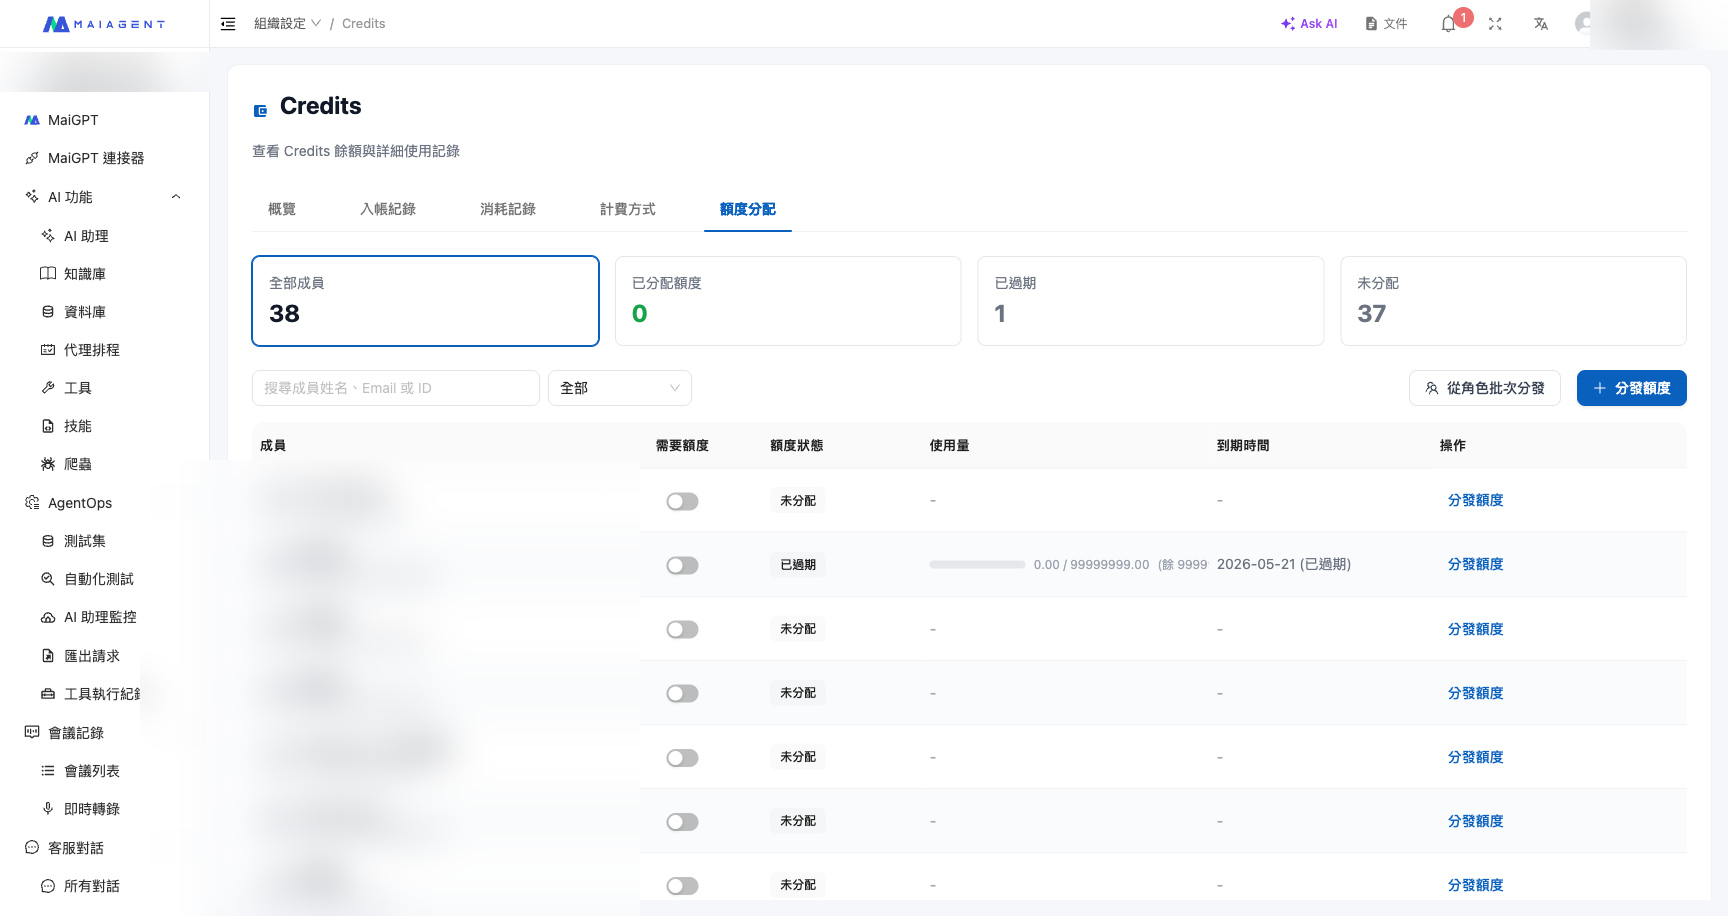Click the Ask AI sparkle button
The image size is (1728, 916).
[1309, 24]
